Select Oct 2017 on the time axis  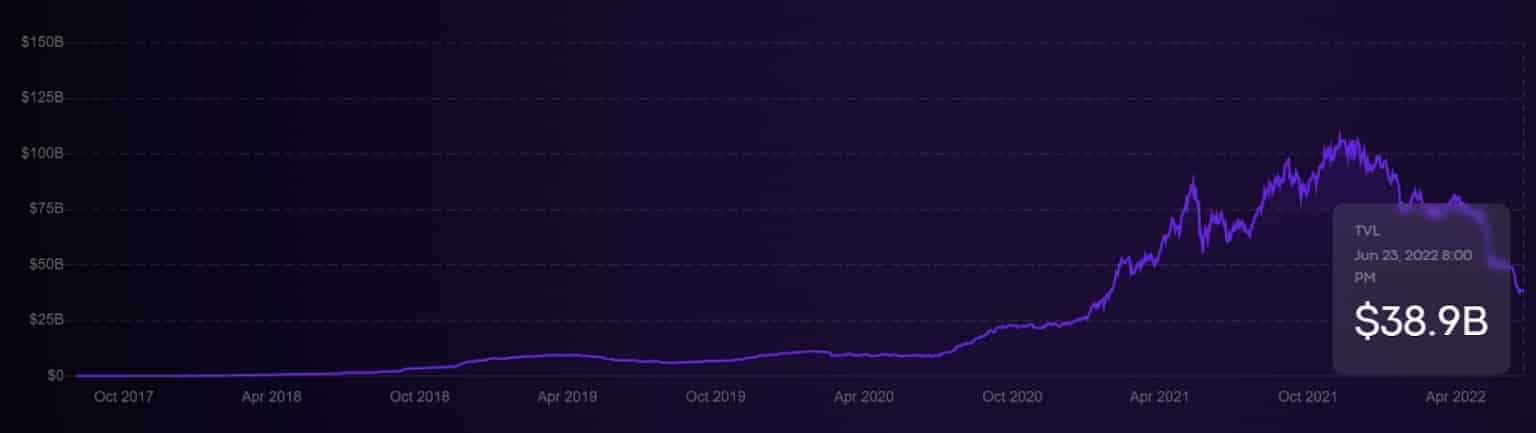pos(122,397)
